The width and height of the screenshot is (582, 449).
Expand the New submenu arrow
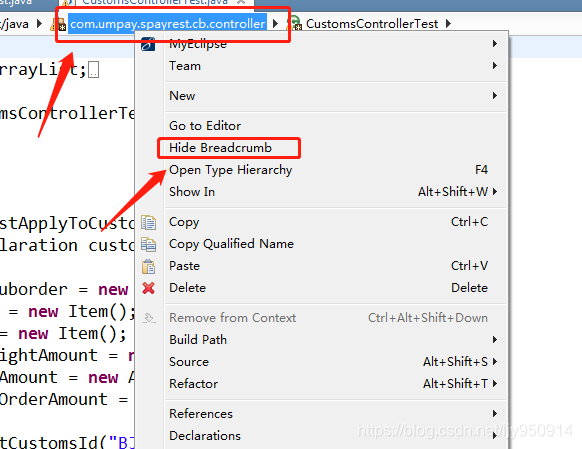coord(495,96)
